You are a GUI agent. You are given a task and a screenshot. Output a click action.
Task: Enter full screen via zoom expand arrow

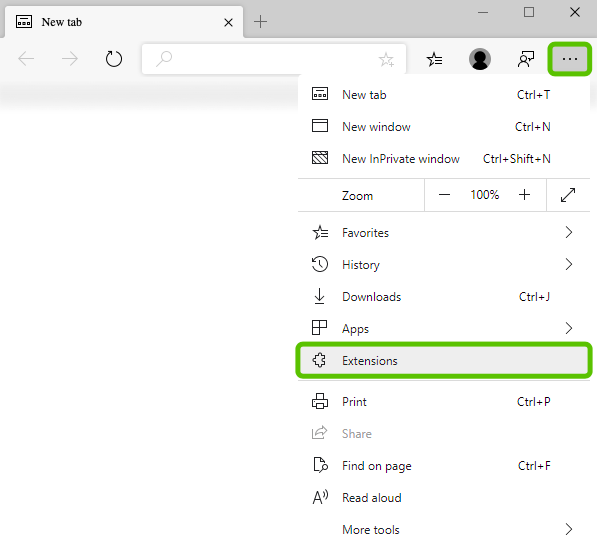coord(568,195)
